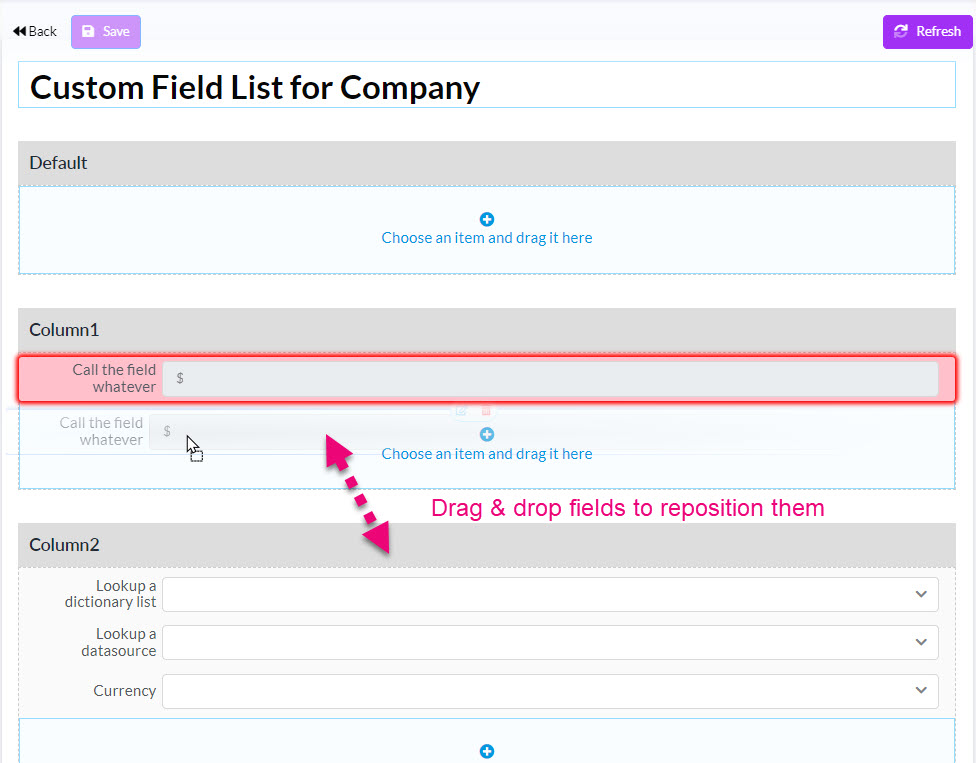
Task: Click the Back button
Action: (35, 32)
